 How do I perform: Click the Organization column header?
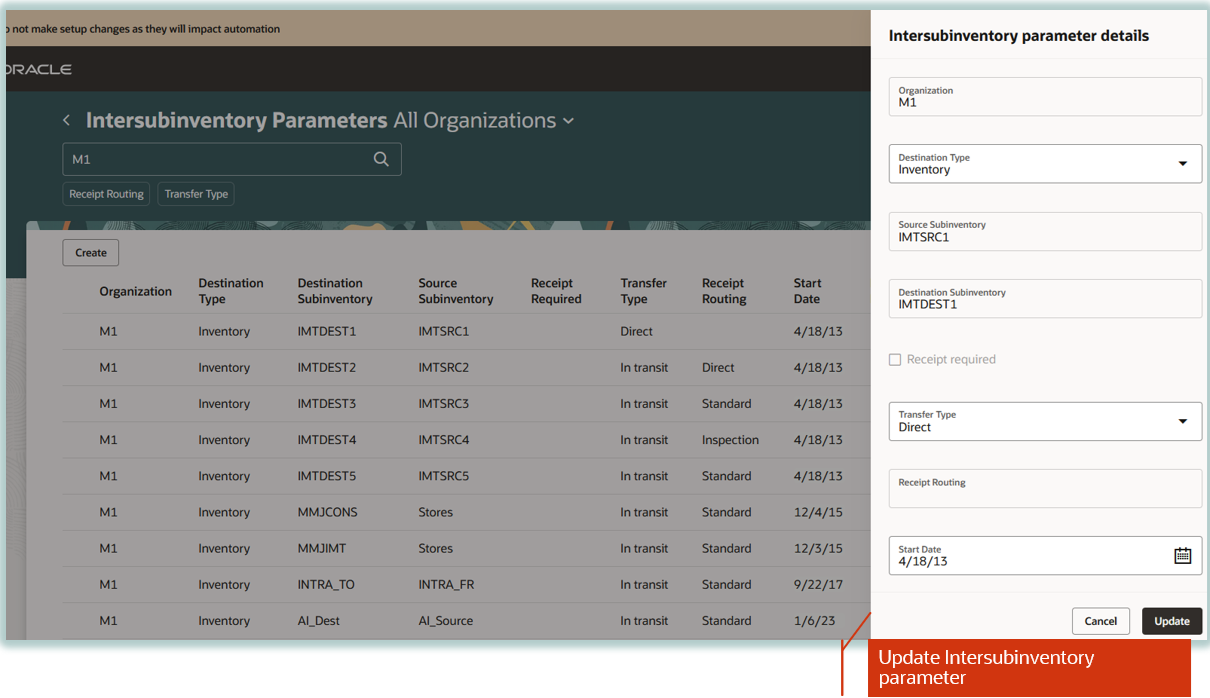135,291
